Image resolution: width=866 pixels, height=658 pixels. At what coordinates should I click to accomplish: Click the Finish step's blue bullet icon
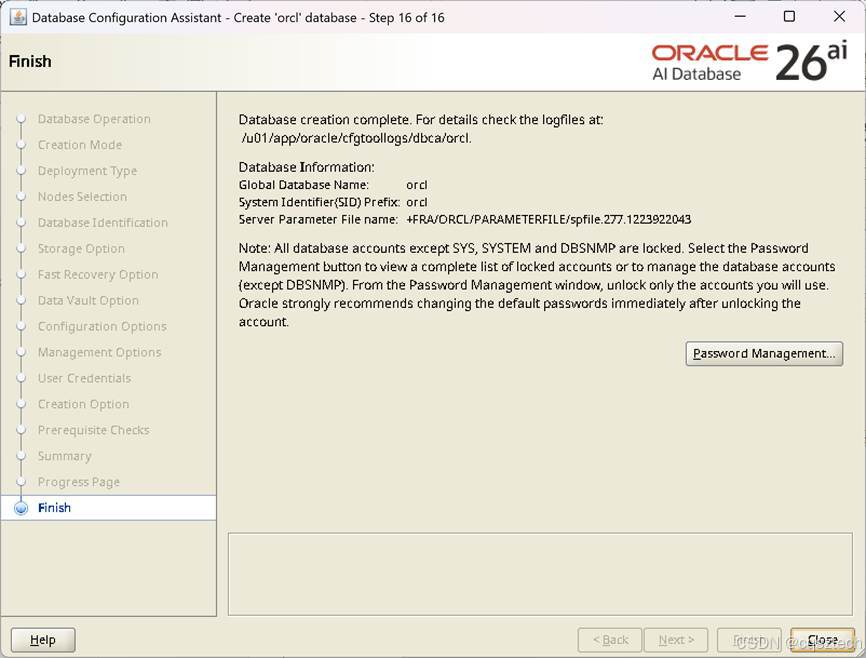(x=21, y=508)
